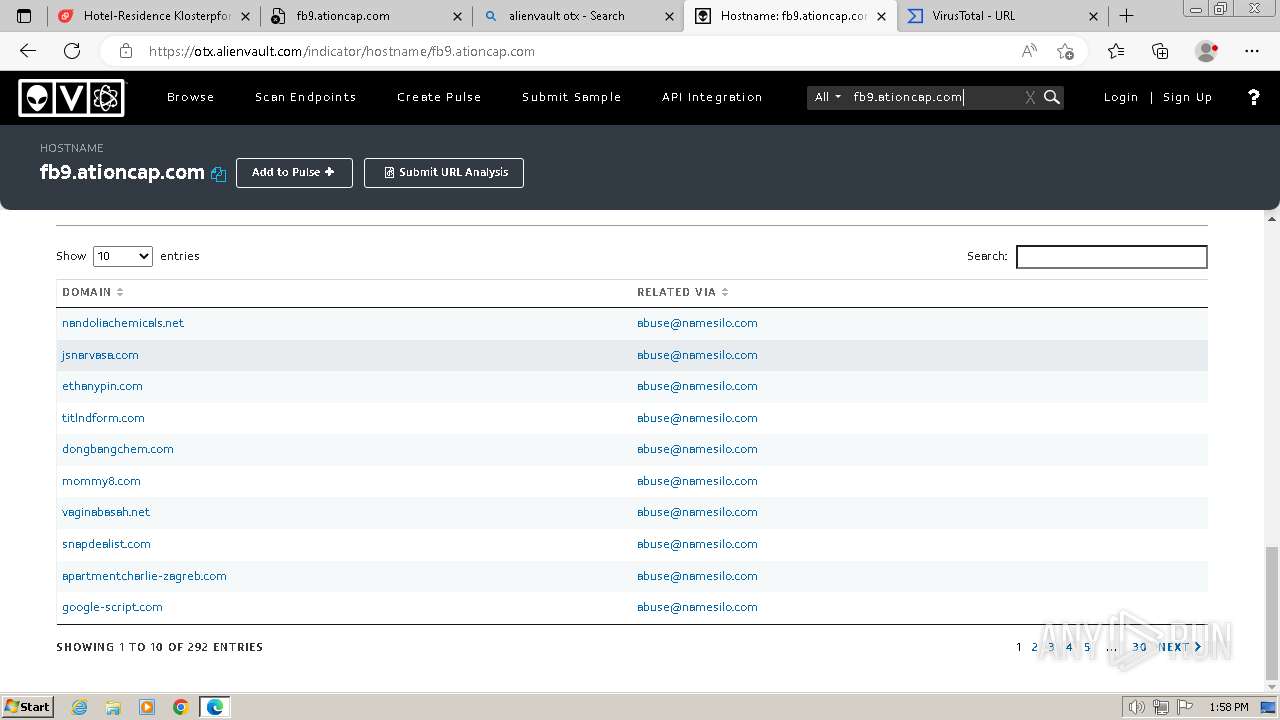Open the browser profile avatar
Viewport: 1280px width, 720px height.
pos(1207,51)
